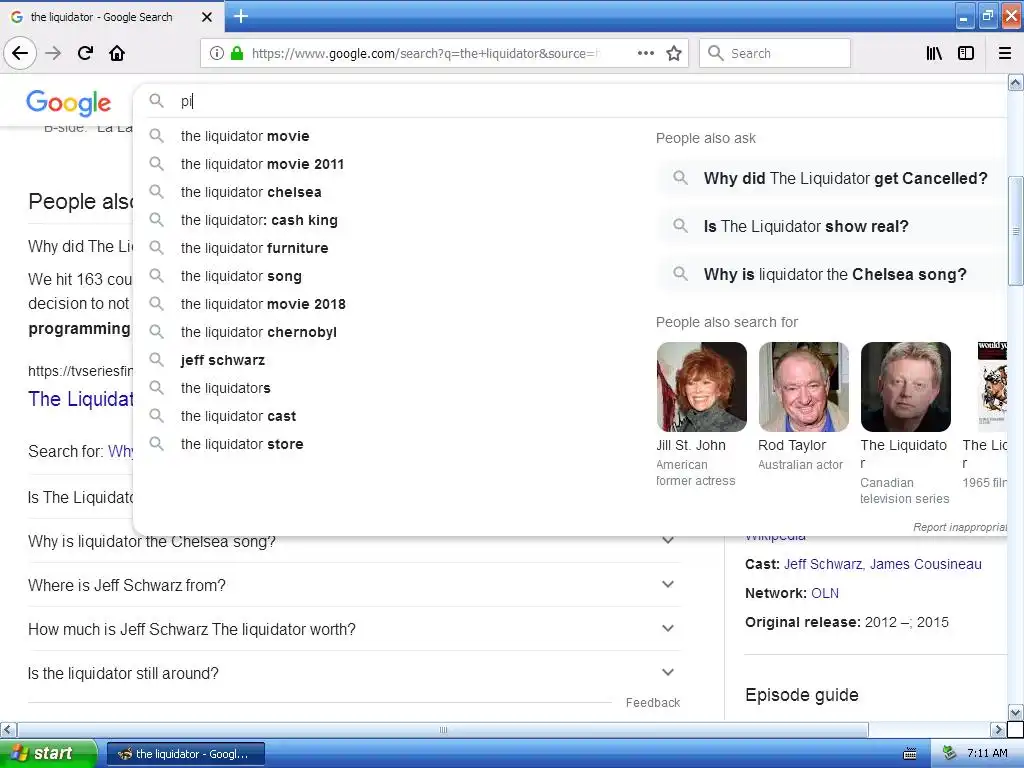Click the magnifier inside Google search box

[x=157, y=101]
